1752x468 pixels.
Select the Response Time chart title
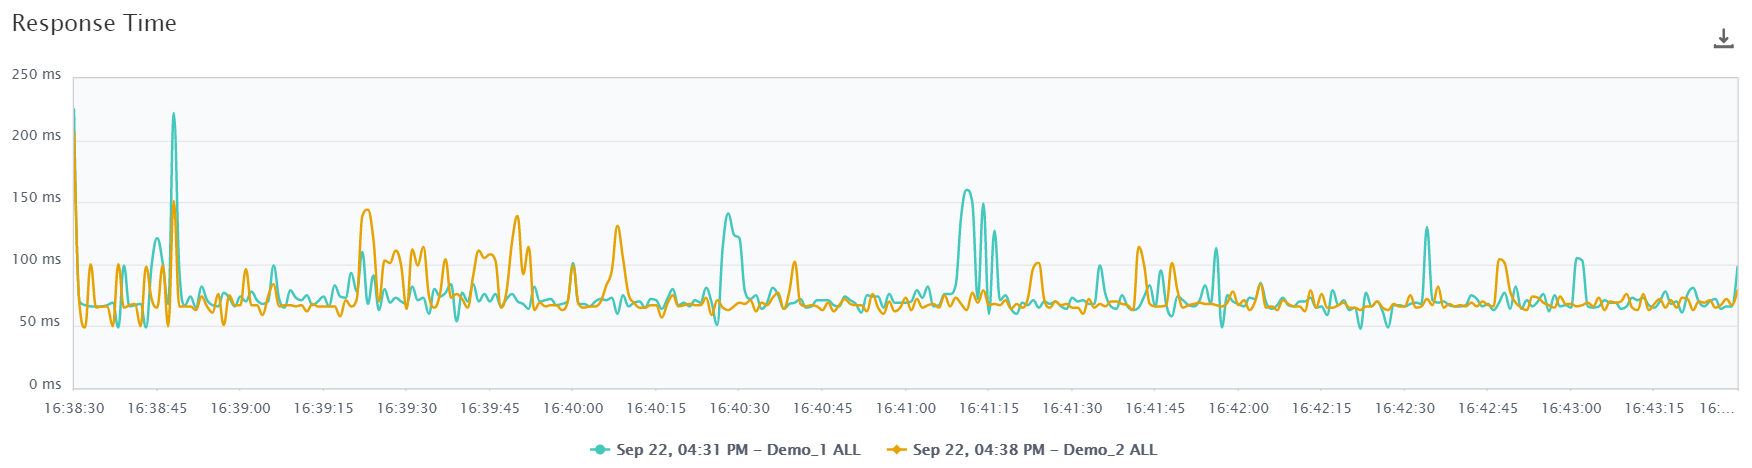point(94,24)
